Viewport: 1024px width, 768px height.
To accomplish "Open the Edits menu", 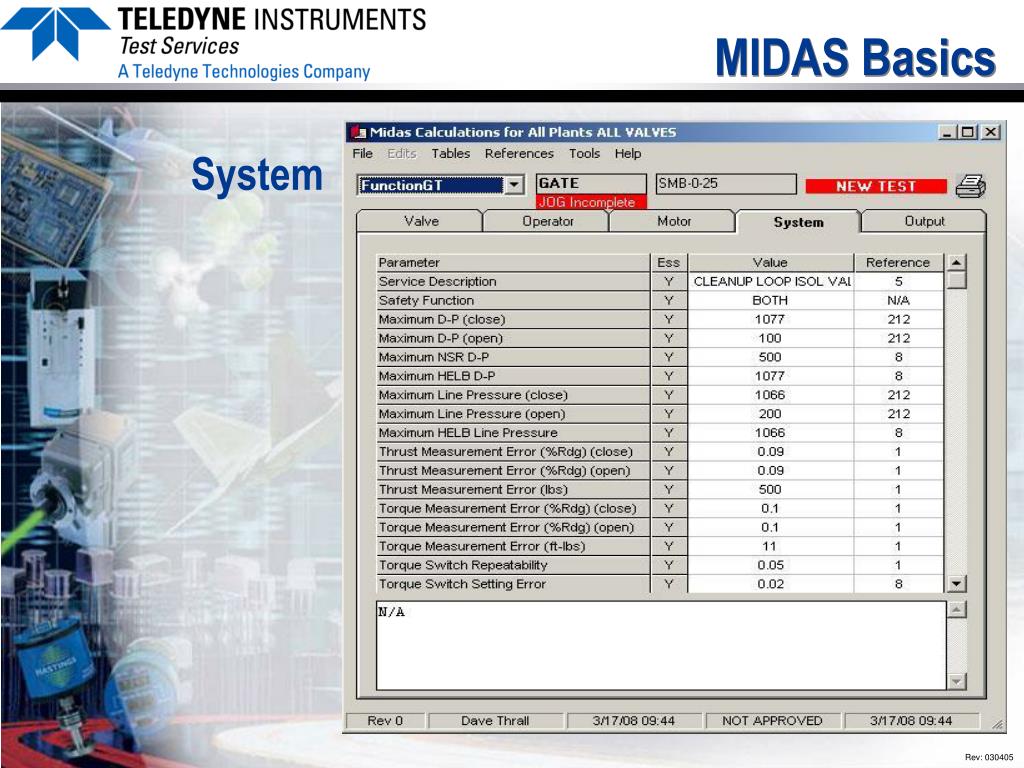I will click(x=402, y=153).
